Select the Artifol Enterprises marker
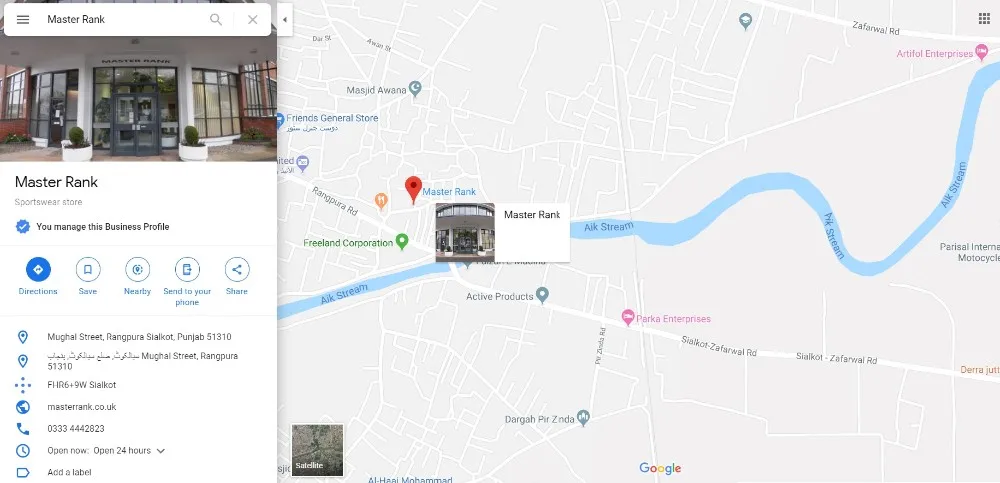Image resolution: width=1000 pixels, height=483 pixels. click(x=982, y=53)
